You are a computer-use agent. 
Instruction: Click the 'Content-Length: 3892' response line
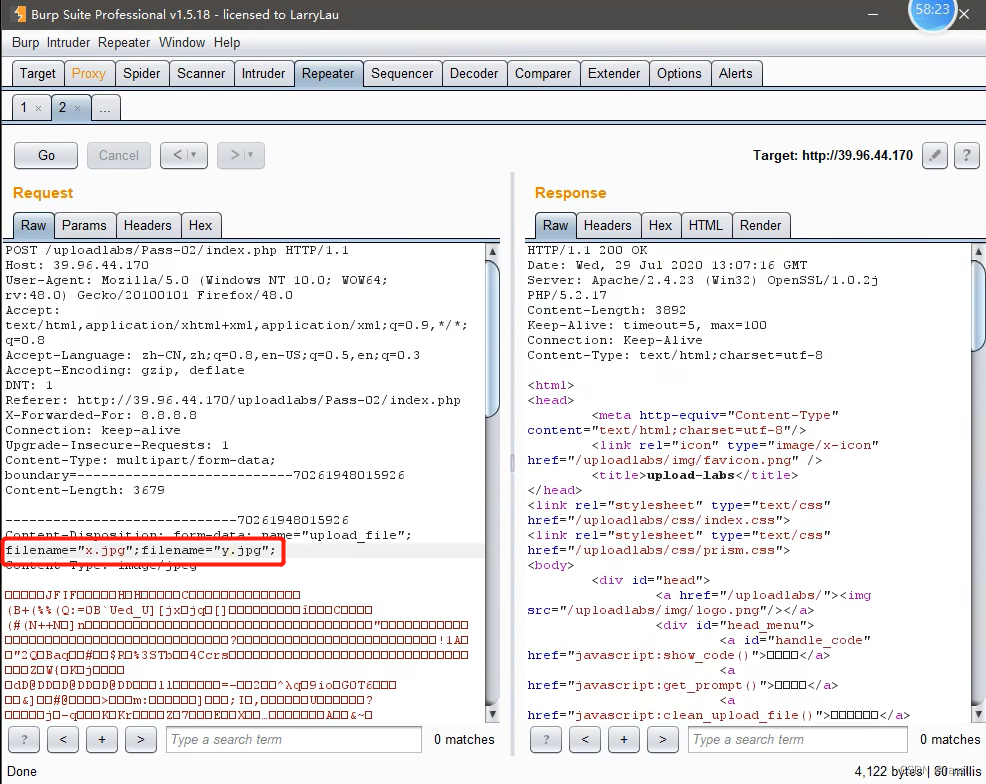(x=607, y=310)
